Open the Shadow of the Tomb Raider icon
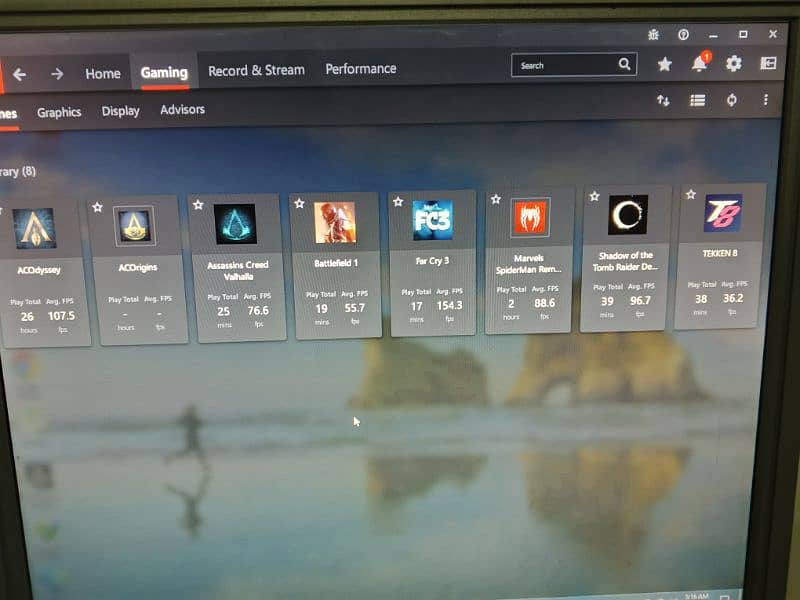800x600 pixels. tap(628, 214)
